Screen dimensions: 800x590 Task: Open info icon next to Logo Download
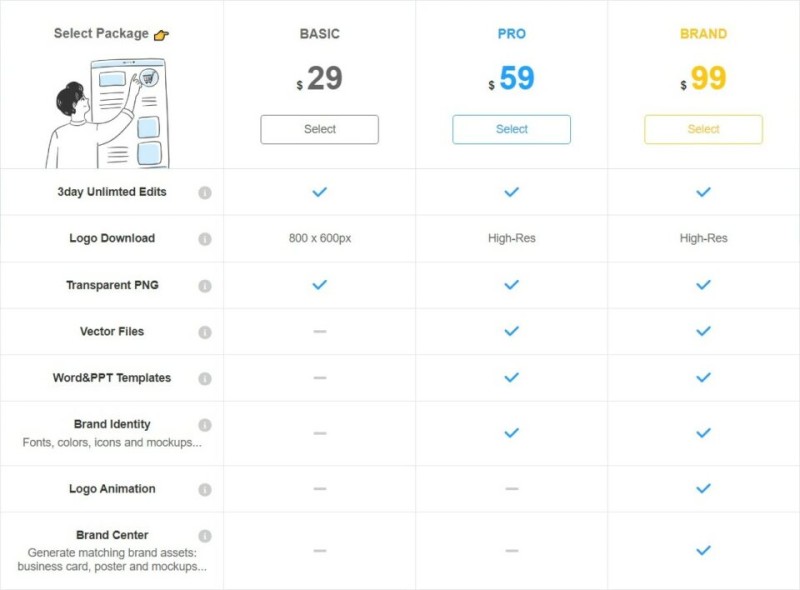pos(205,239)
